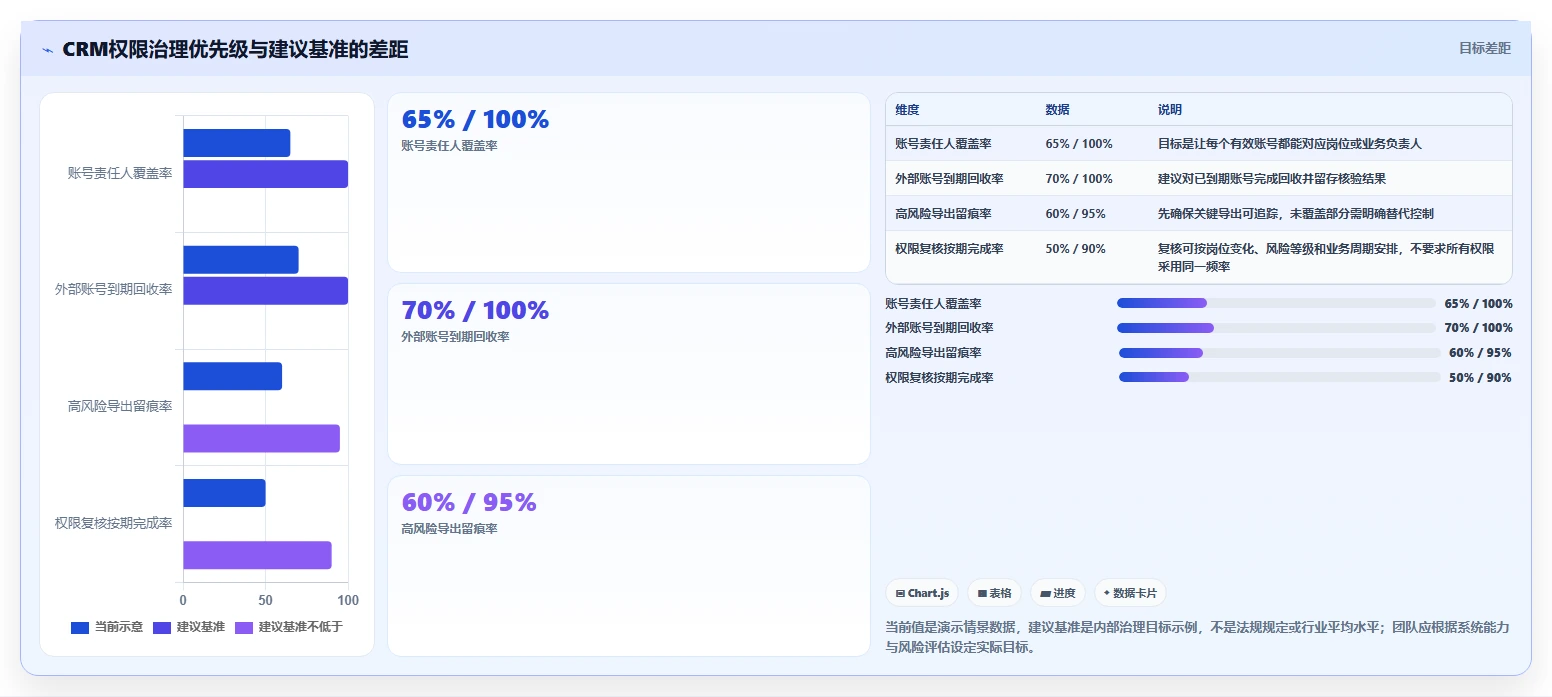Click description starting 目标是让每个有效账号
Screen dimensions: 1552x697
coord(1289,144)
